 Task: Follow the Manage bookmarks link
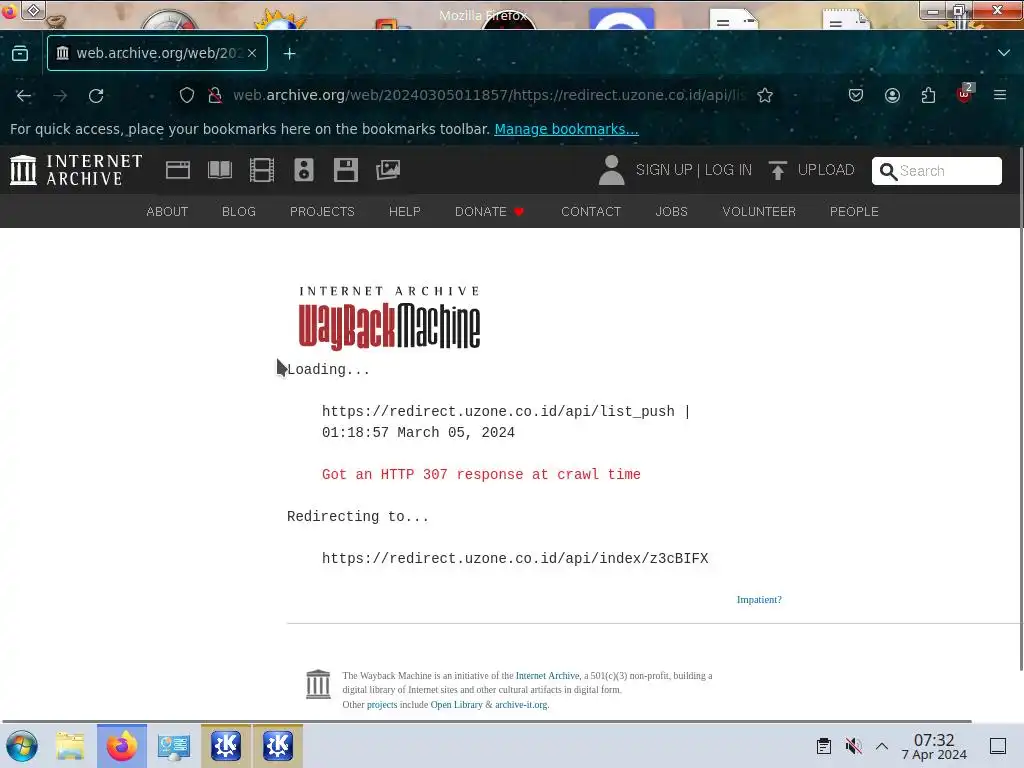click(x=566, y=129)
